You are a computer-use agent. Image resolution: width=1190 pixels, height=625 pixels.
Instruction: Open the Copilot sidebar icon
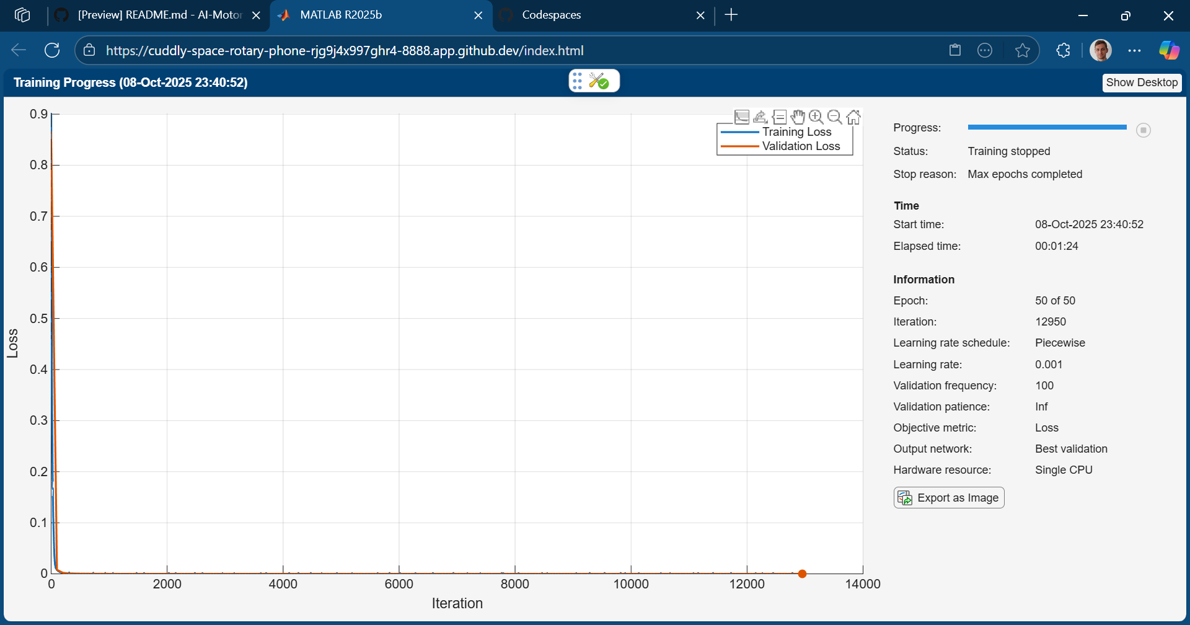click(x=1168, y=50)
